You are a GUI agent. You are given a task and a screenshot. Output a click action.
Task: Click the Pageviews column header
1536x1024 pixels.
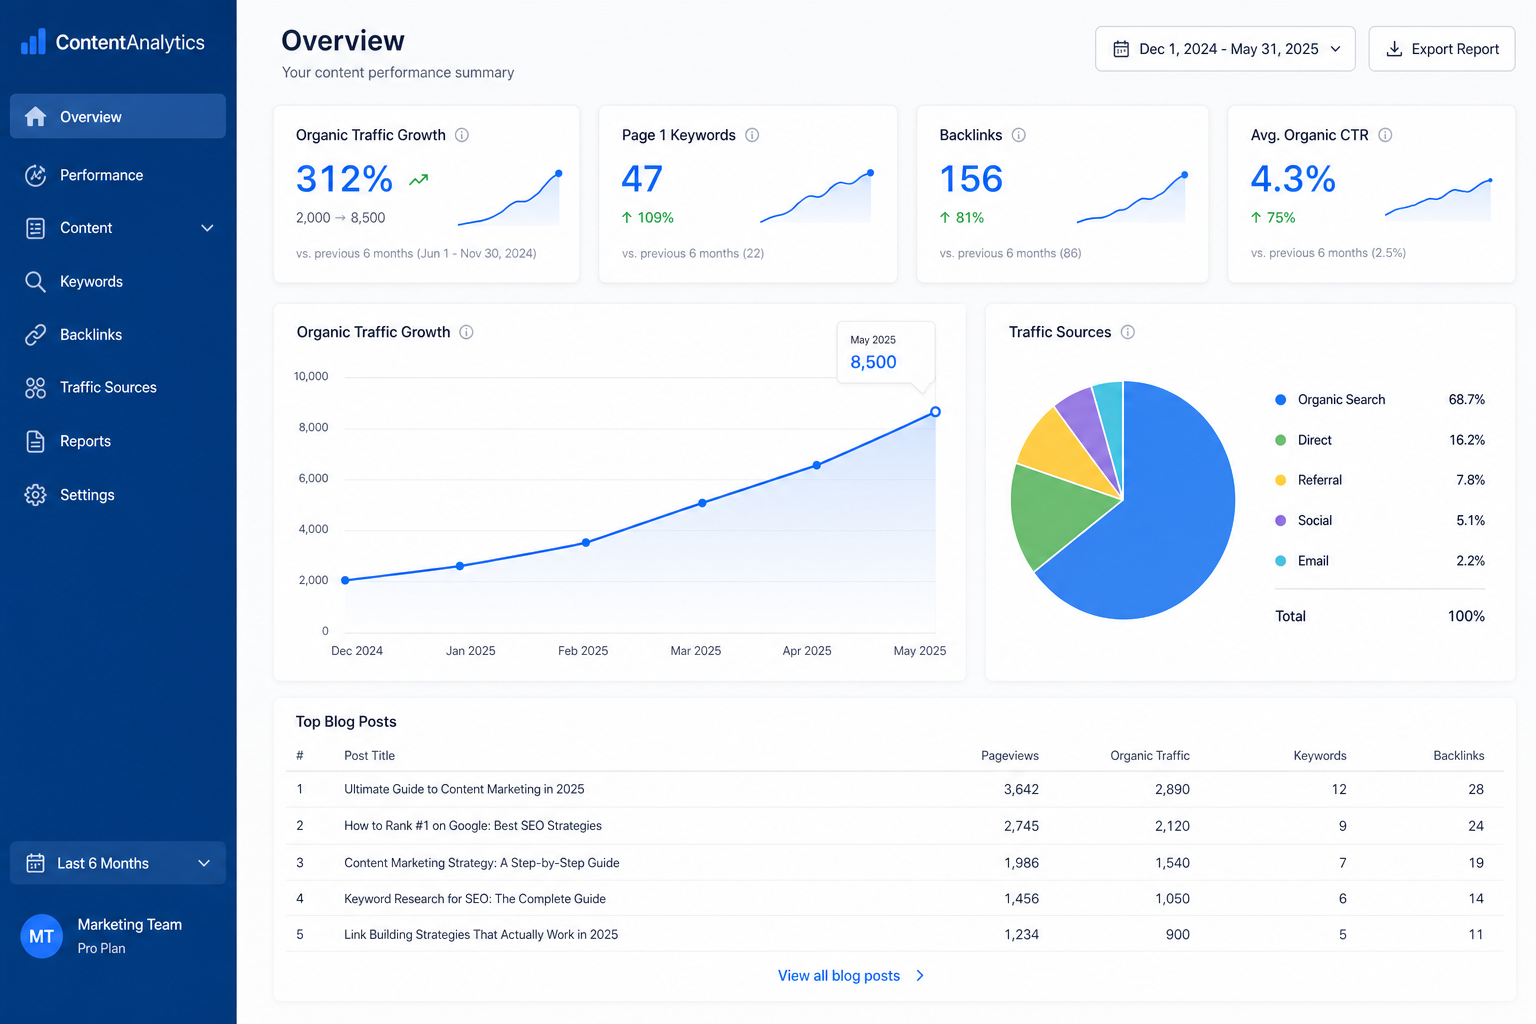(x=1010, y=756)
